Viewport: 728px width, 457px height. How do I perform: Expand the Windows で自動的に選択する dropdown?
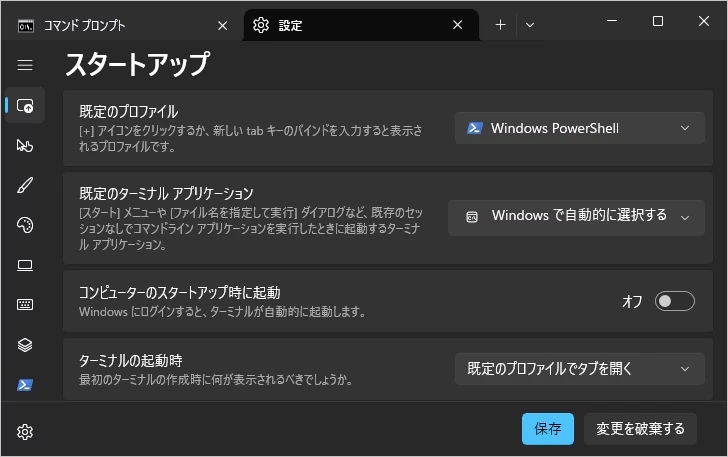coord(576,217)
